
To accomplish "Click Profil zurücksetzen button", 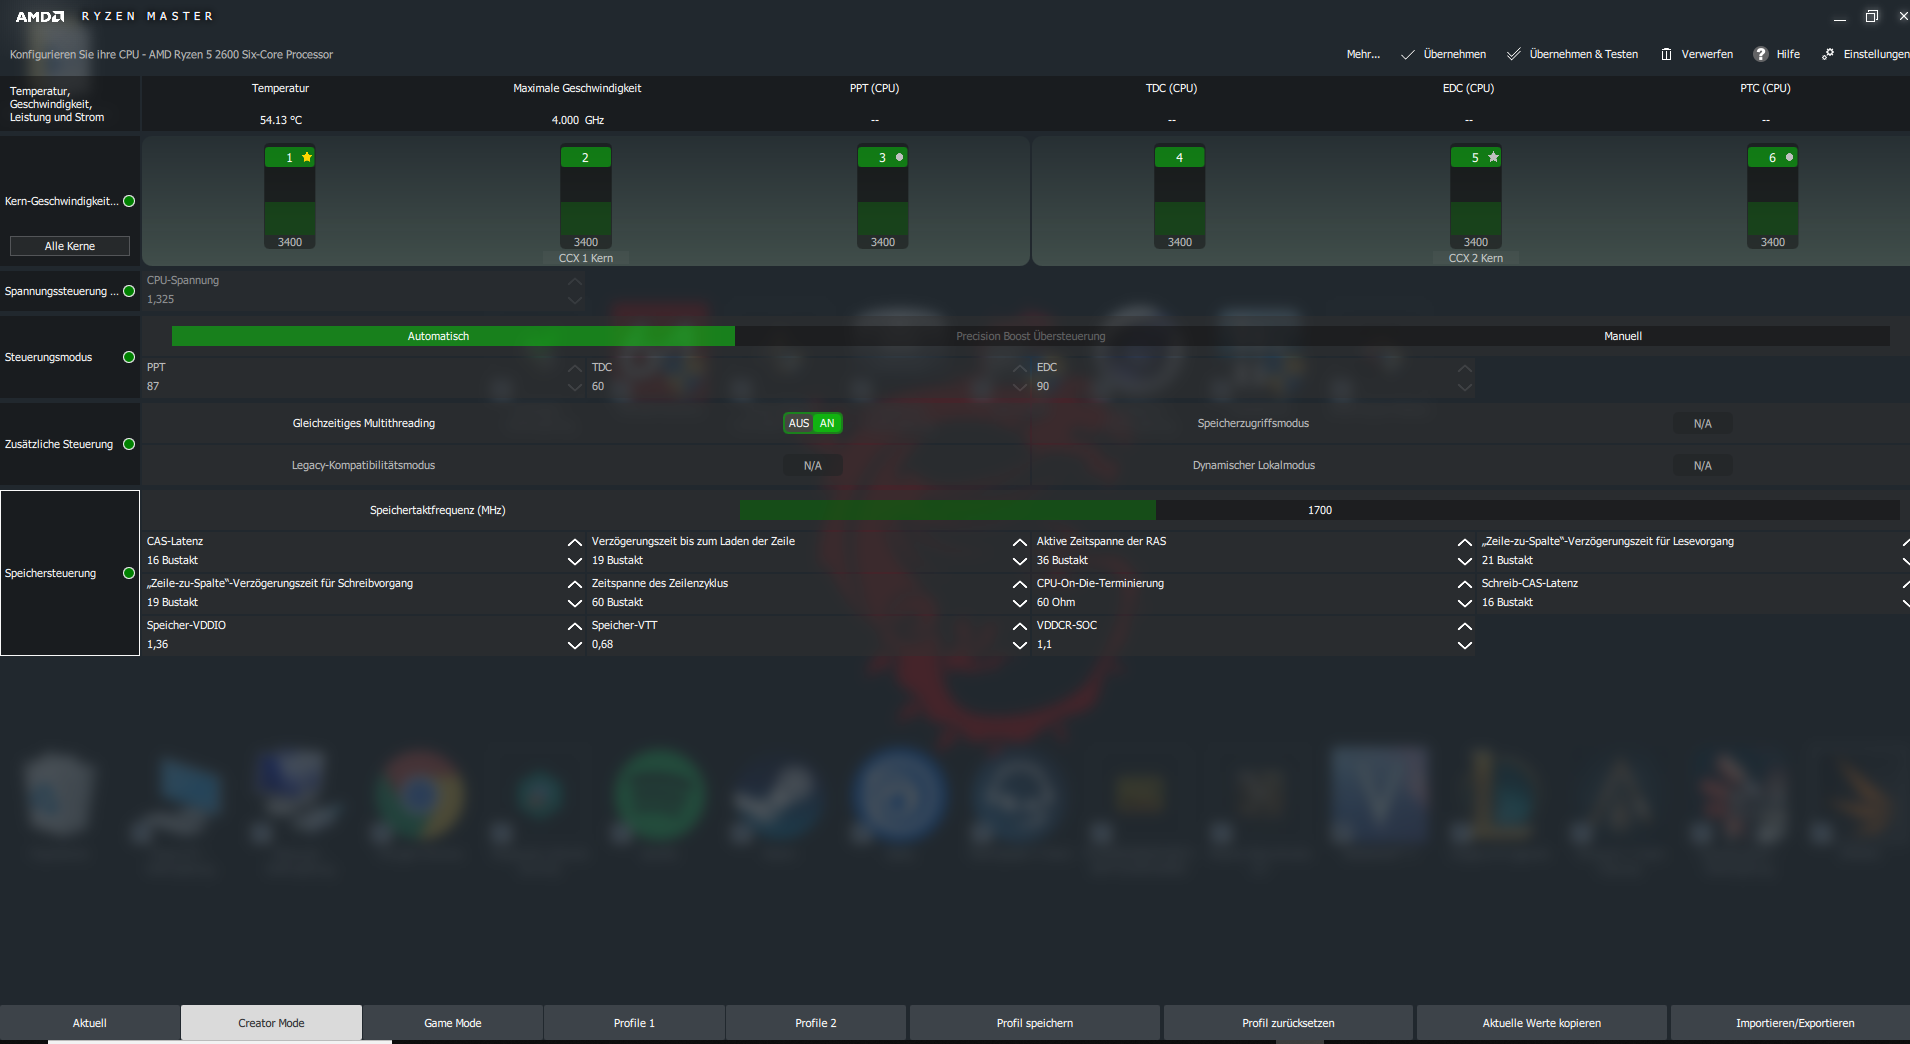I will (1288, 1023).
